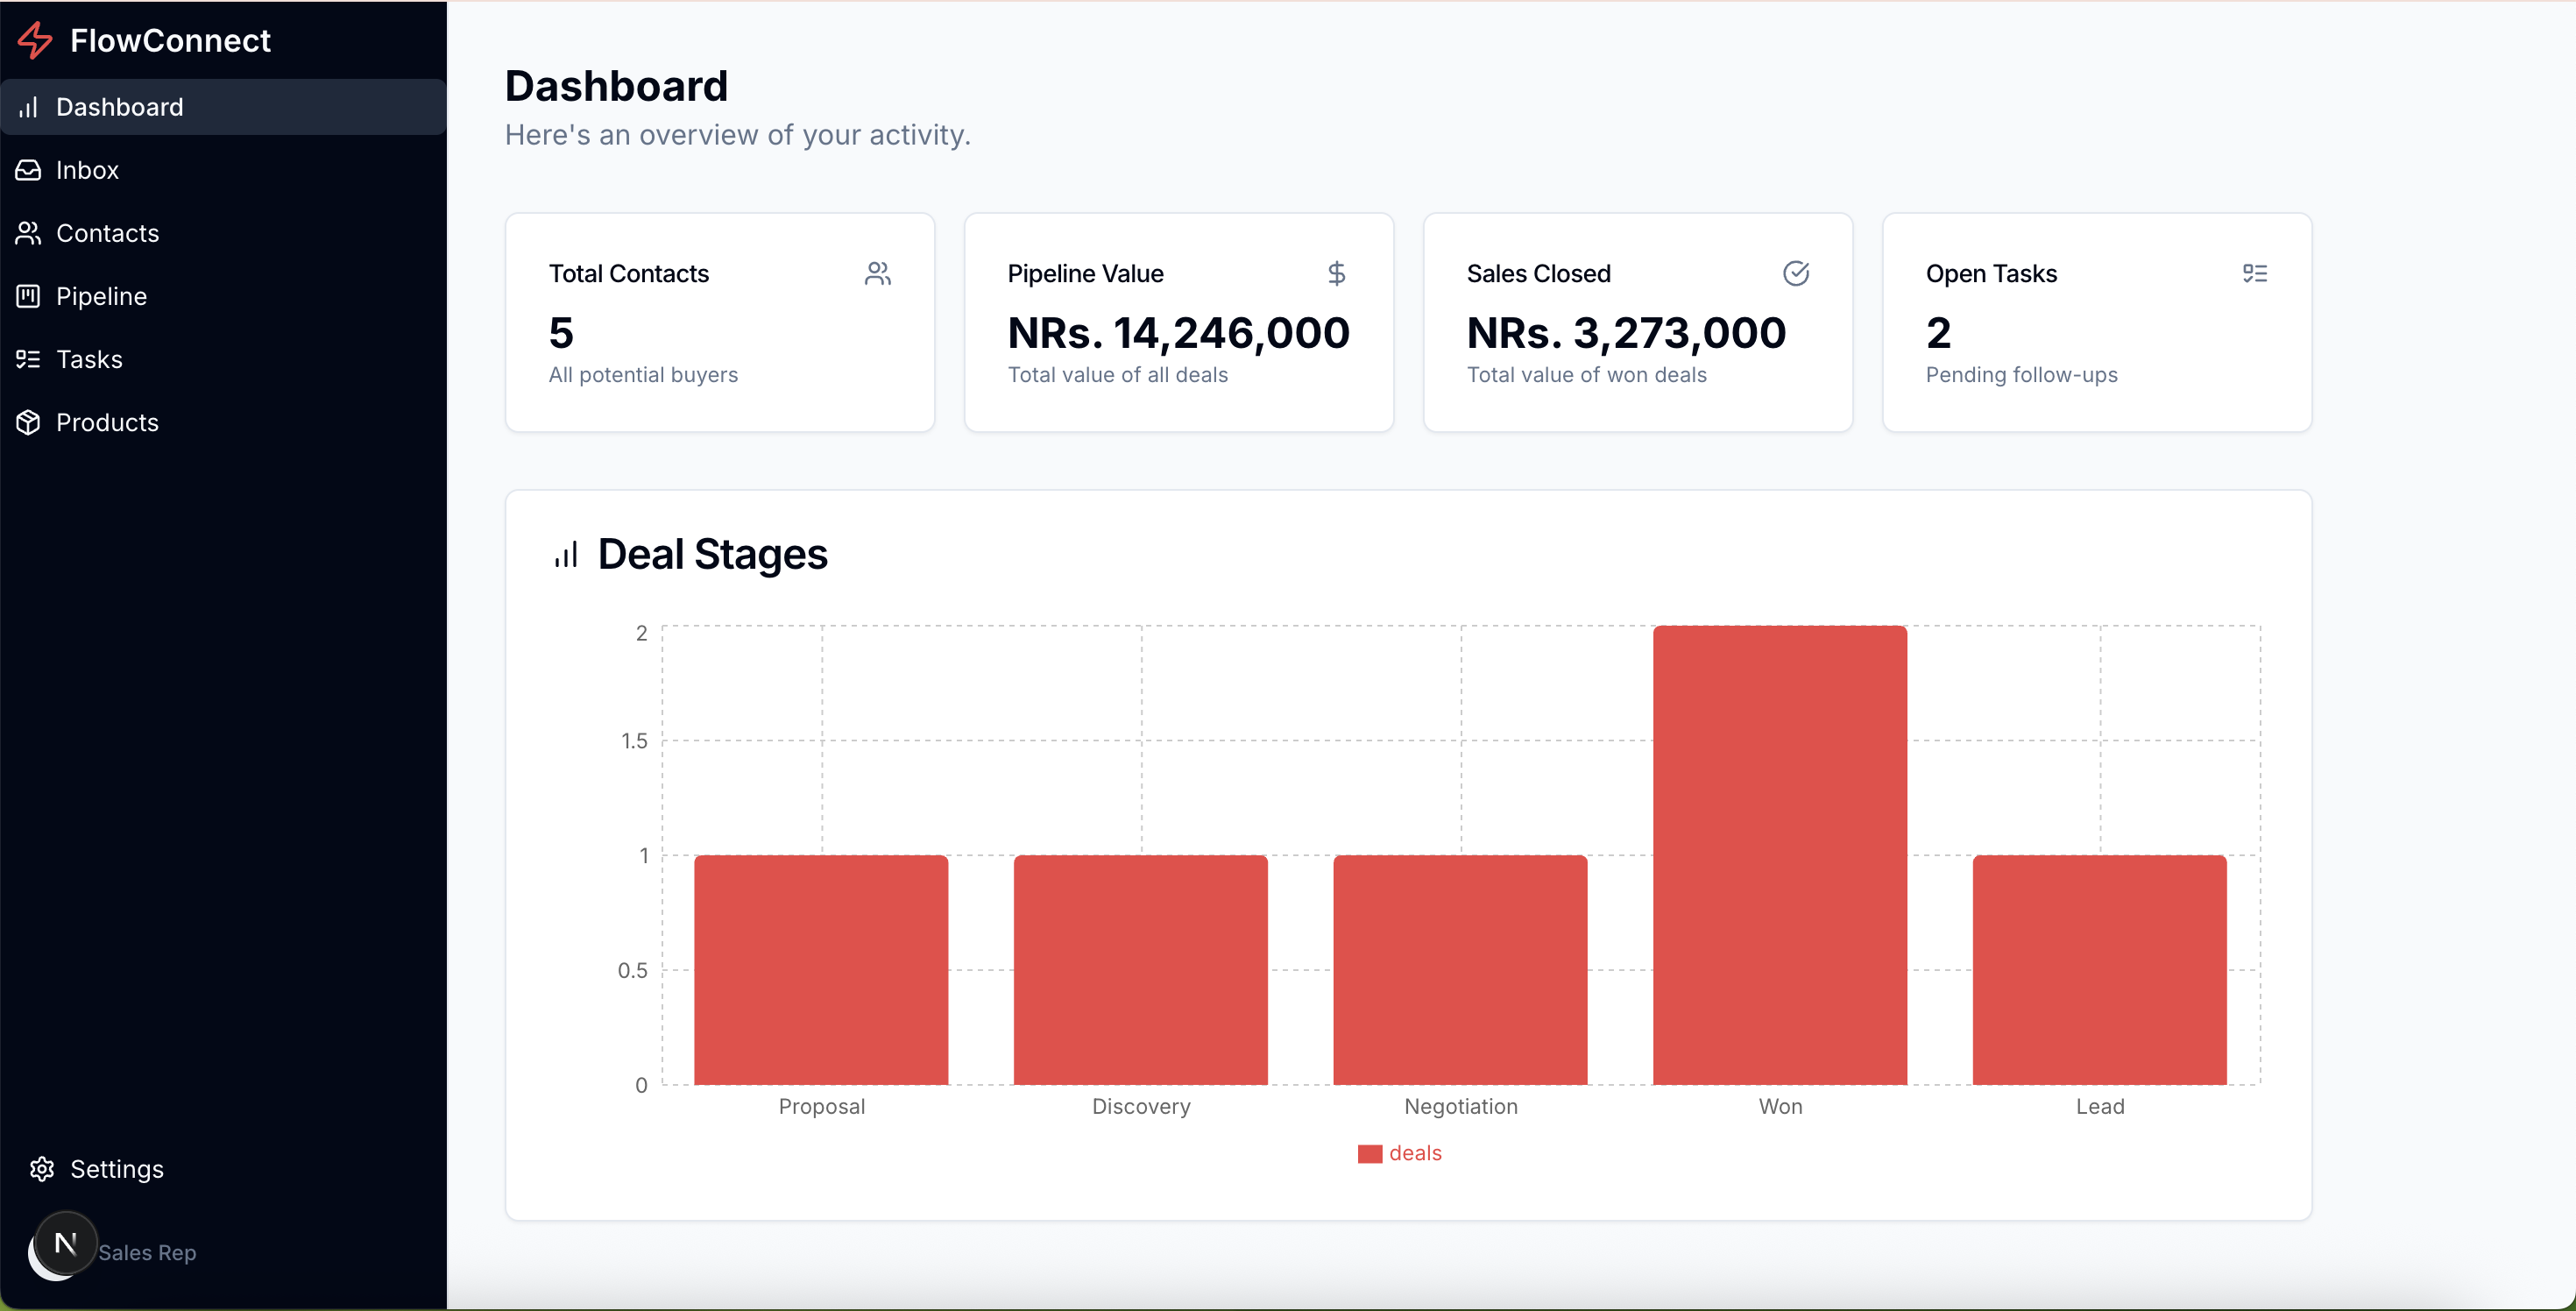2576x1311 pixels.
Task: Click the Products box icon in sidebar
Action: (x=28, y=422)
